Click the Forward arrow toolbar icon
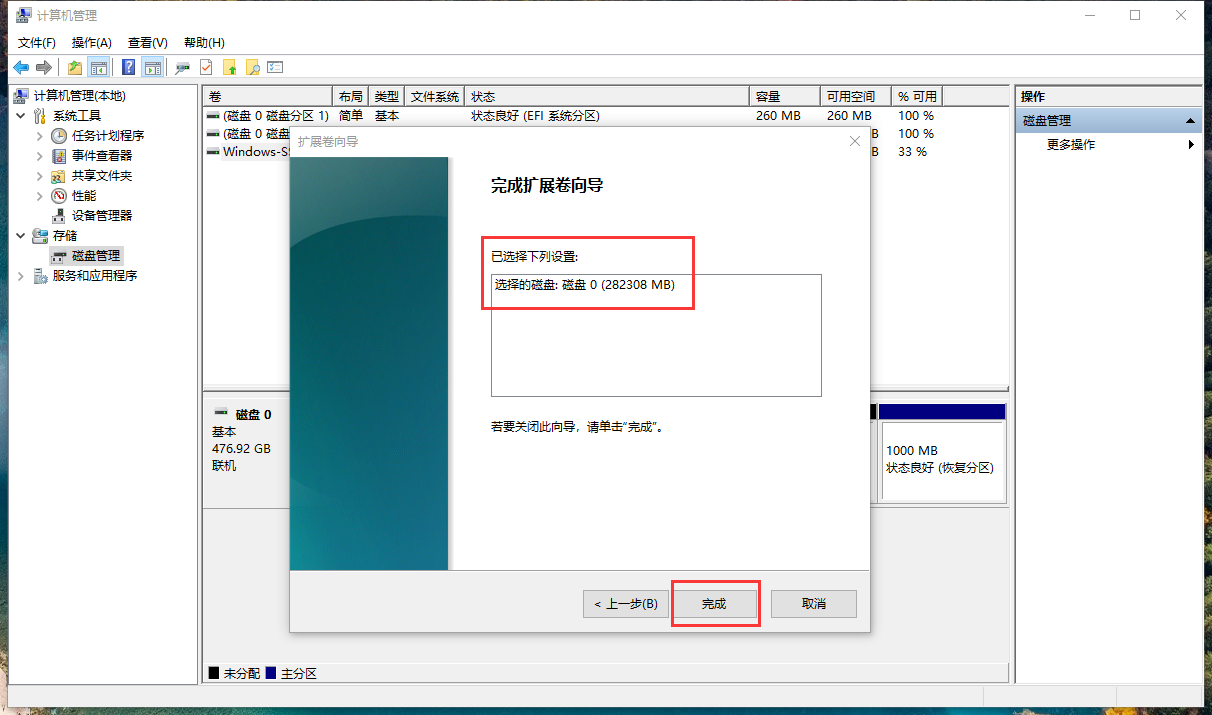The width and height of the screenshot is (1212, 715). 43,67
